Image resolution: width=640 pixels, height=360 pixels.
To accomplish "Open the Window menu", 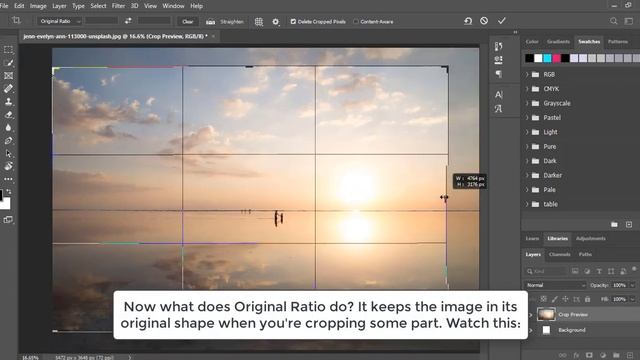I will 173,6.
